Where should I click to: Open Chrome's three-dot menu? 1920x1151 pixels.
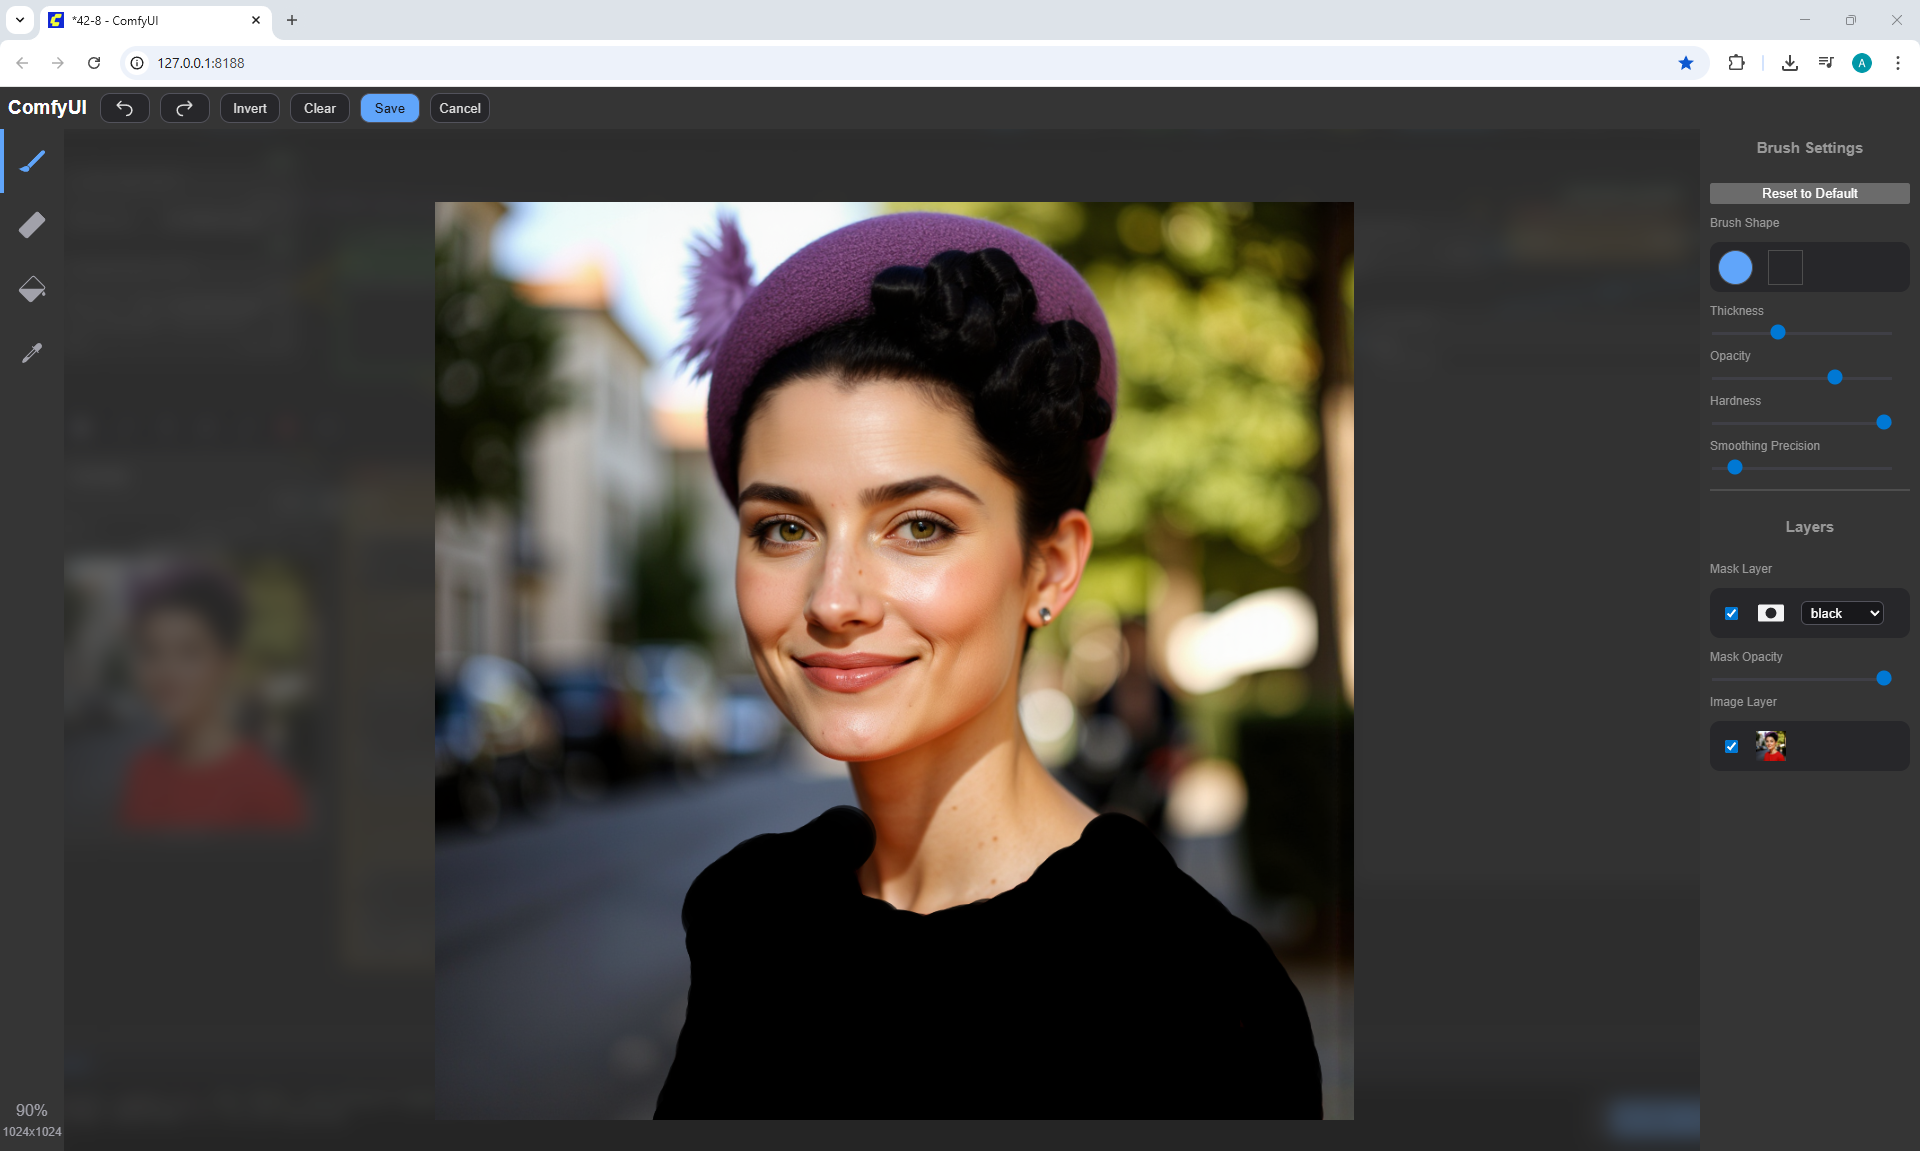tap(1897, 63)
